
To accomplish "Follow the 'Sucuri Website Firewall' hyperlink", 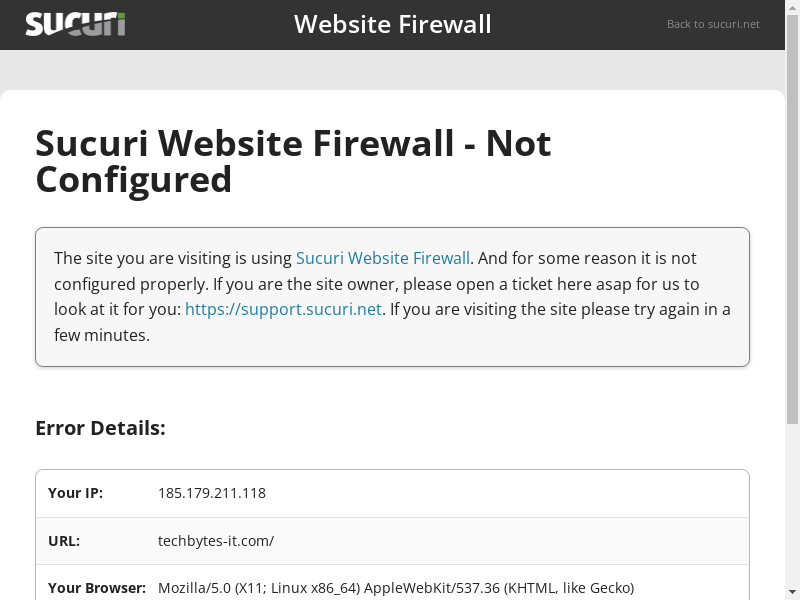I will click(x=383, y=258).
